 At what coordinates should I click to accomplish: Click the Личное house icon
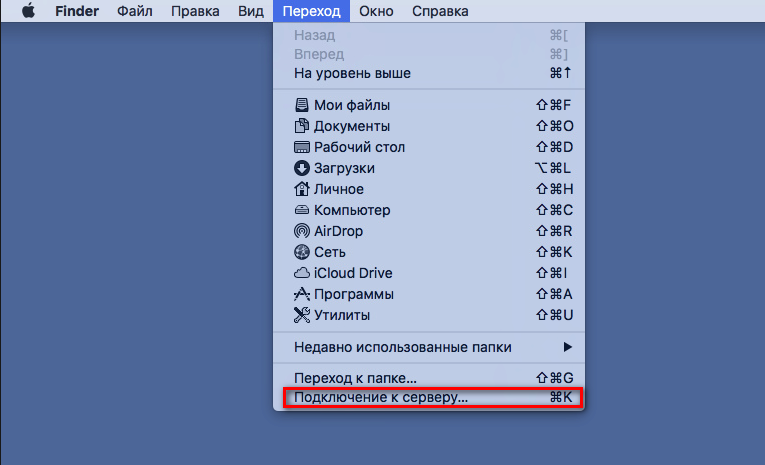302,189
